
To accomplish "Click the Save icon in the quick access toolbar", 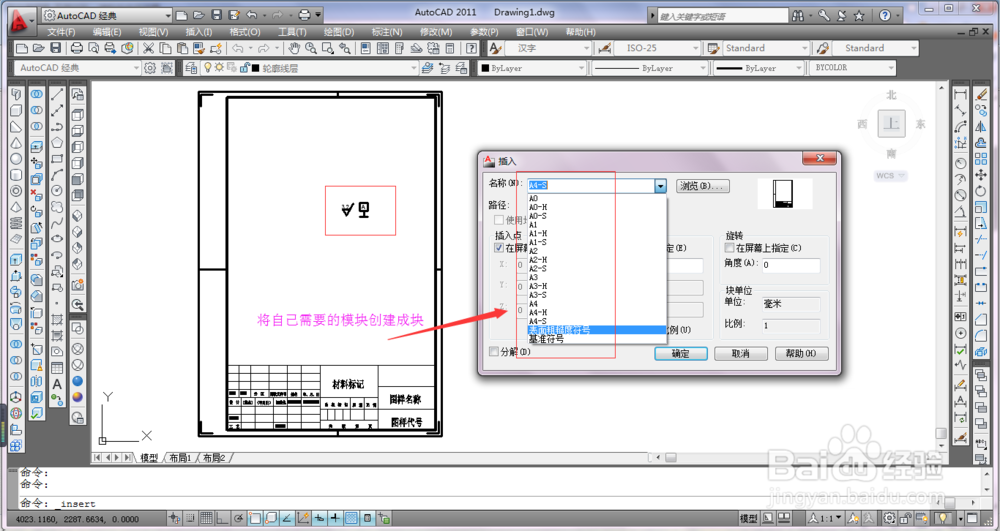I will click(x=216, y=15).
